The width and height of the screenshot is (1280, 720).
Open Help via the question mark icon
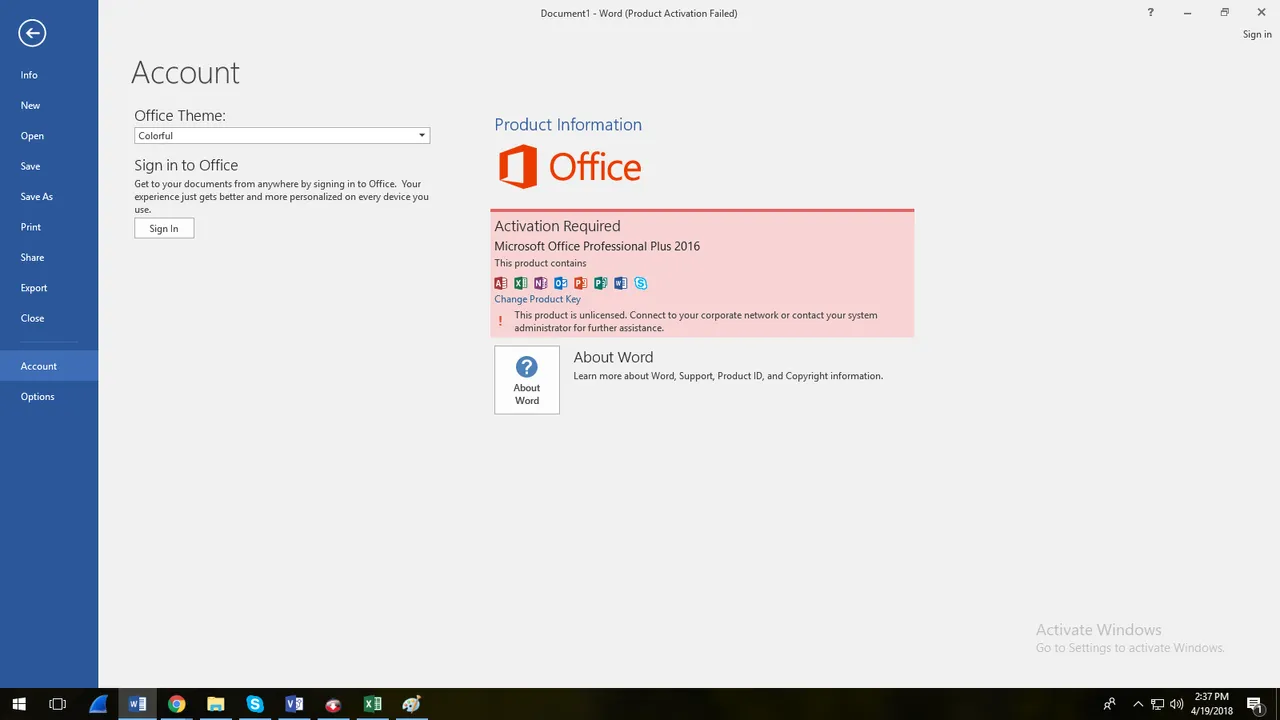click(1150, 13)
